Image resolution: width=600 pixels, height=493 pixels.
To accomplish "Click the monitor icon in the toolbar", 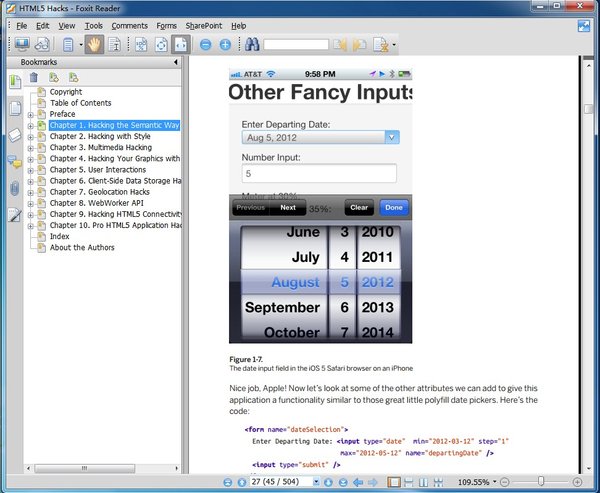I will 22,44.
